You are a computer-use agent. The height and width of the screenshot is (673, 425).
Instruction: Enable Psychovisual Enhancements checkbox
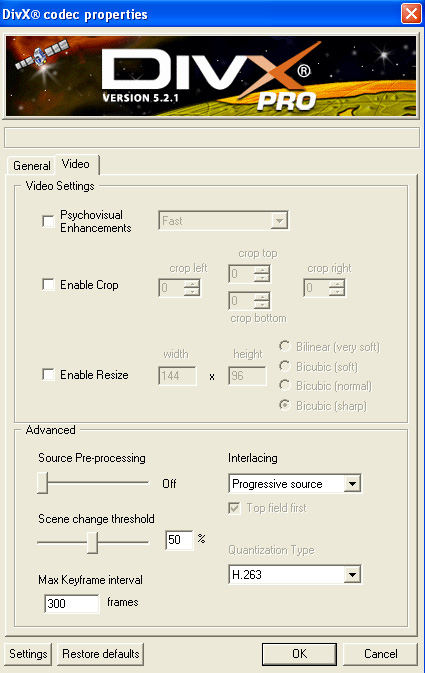49,221
